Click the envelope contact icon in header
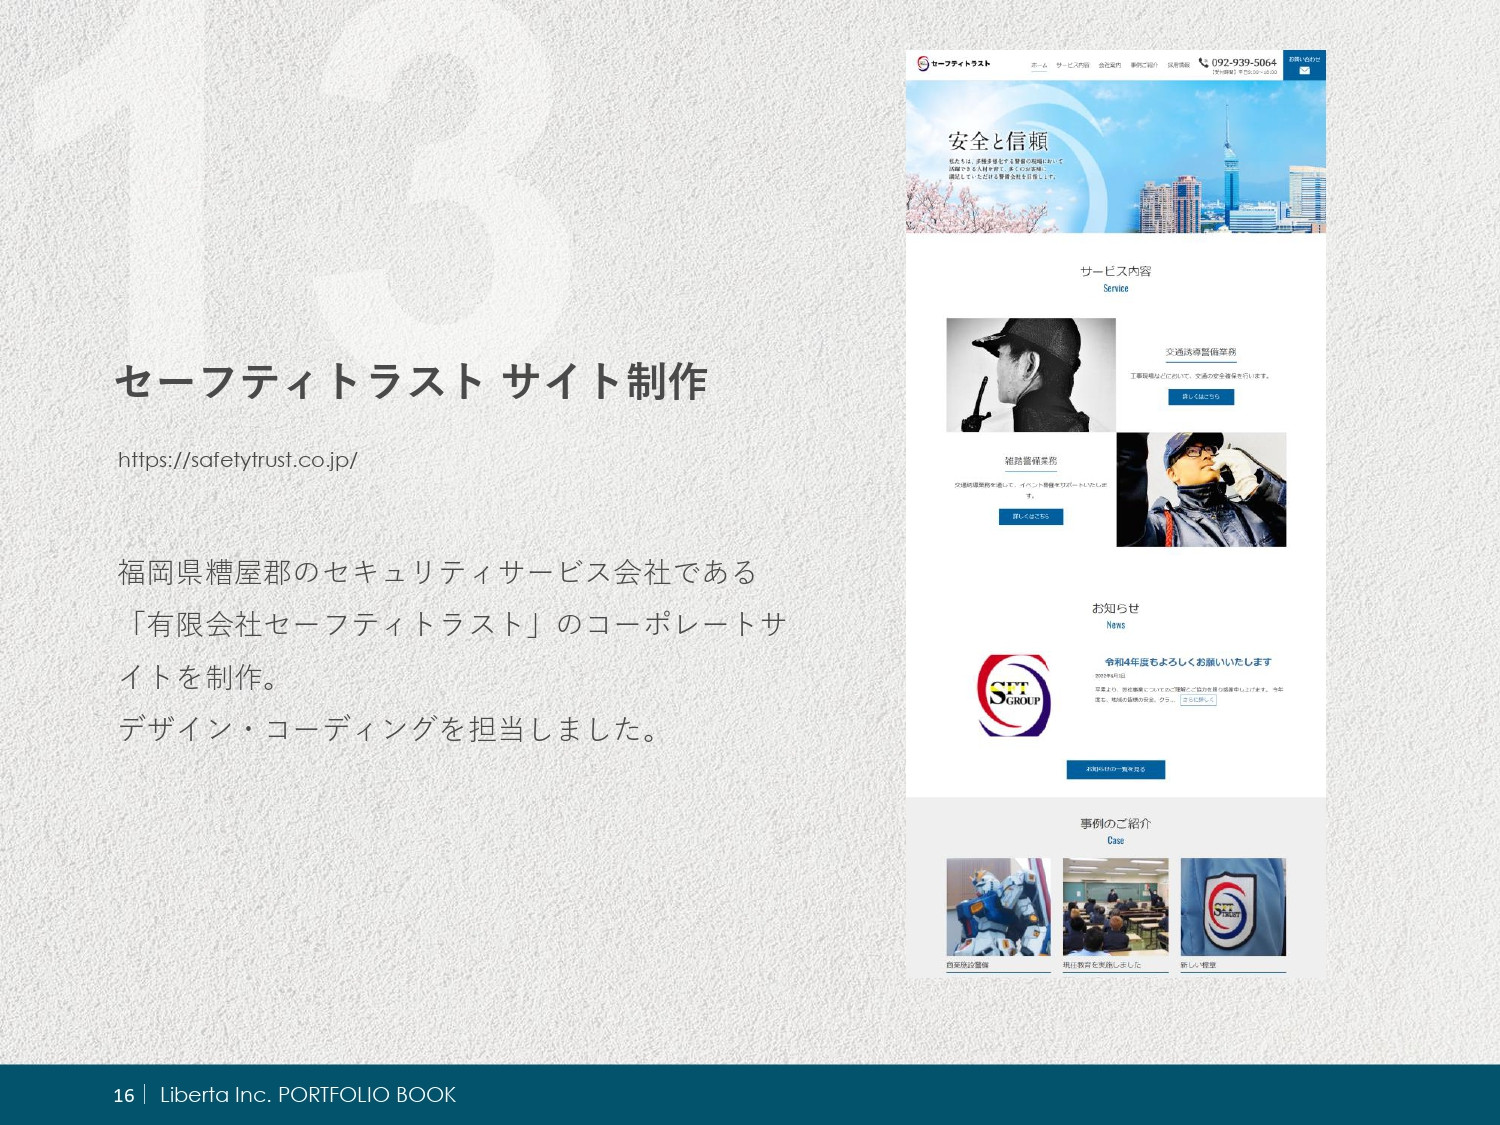Screen dimensions: 1500x1125 pyautogui.click(x=1304, y=70)
